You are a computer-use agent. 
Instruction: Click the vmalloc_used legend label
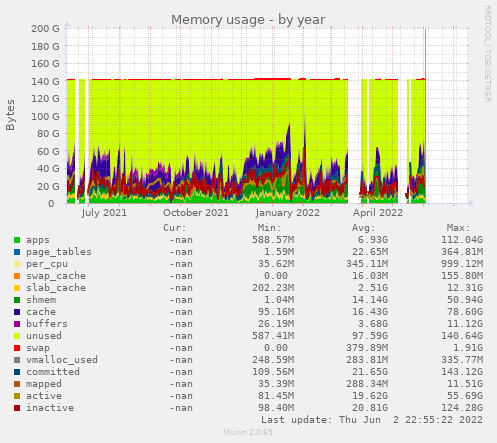pos(62,360)
